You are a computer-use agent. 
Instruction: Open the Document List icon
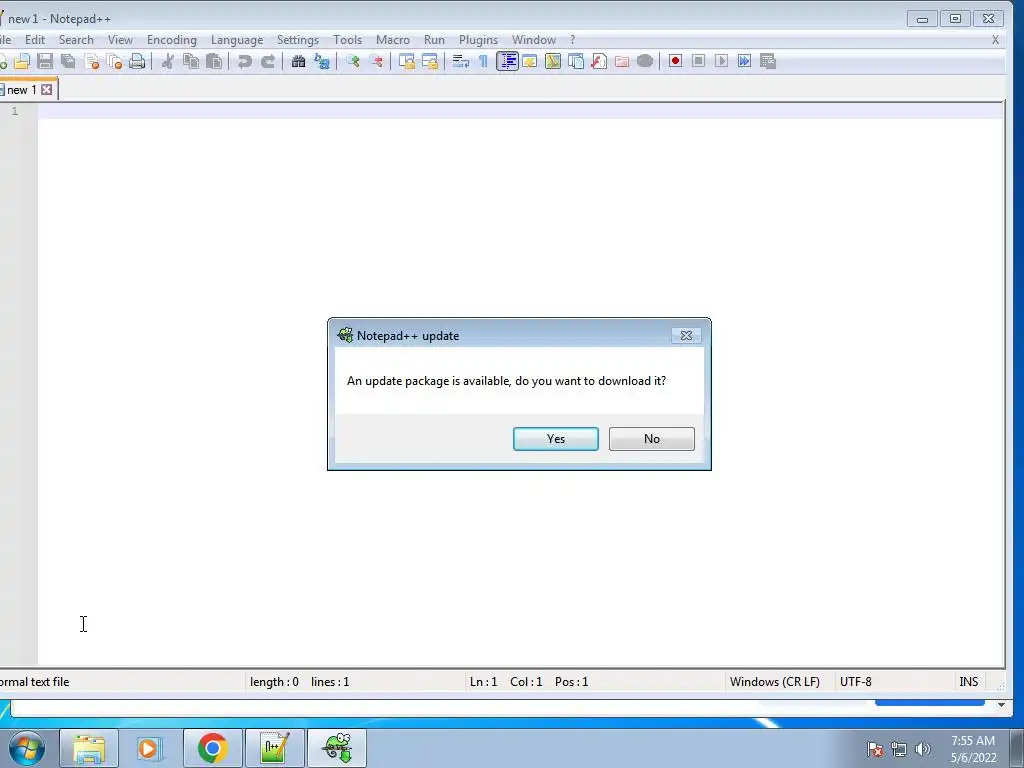coord(576,61)
